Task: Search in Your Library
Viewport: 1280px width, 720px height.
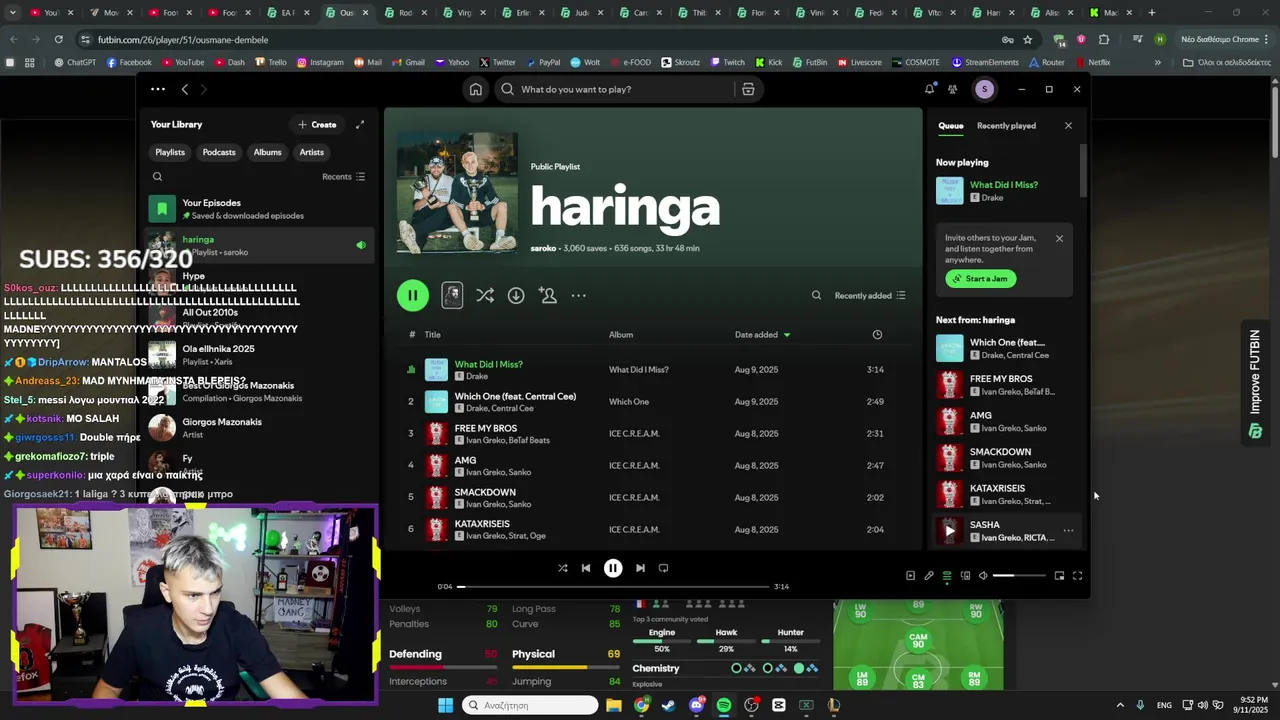Action: coord(157,177)
